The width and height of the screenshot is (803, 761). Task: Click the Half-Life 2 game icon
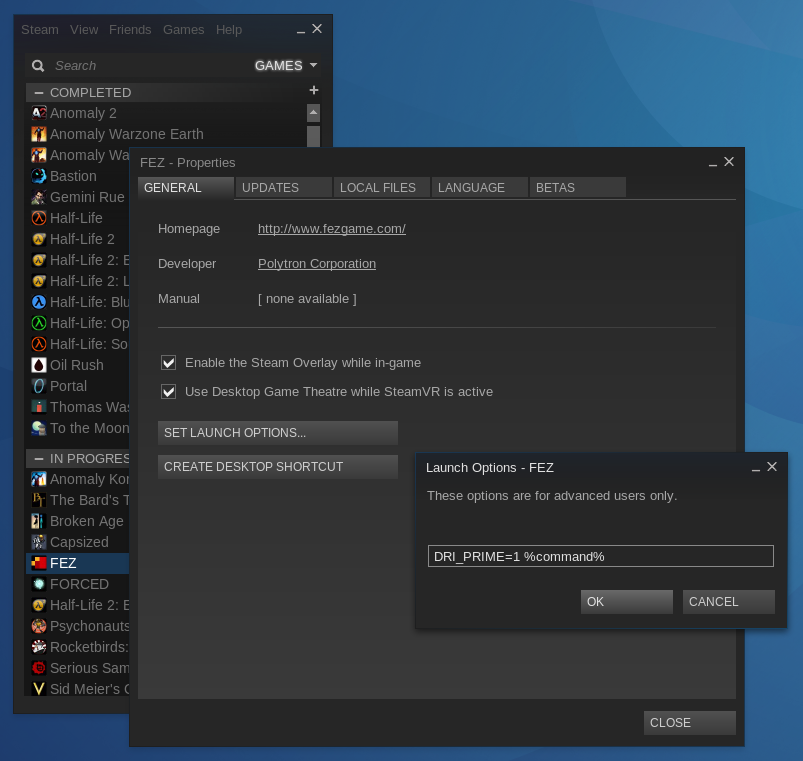pyautogui.click(x=39, y=239)
